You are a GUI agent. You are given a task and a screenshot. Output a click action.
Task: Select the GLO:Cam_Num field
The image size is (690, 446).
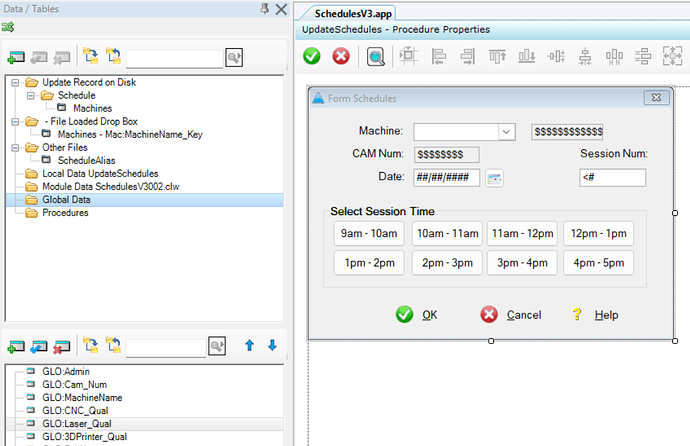[x=74, y=385]
